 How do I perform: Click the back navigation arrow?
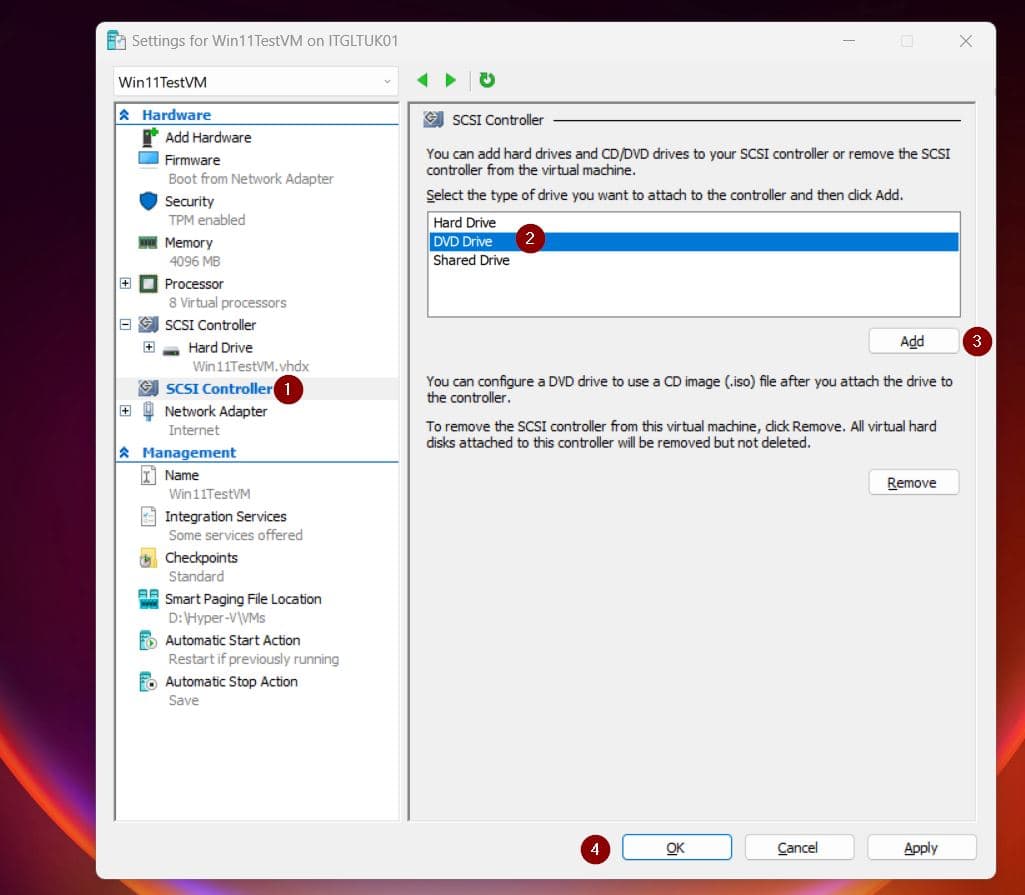coord(422,80)
